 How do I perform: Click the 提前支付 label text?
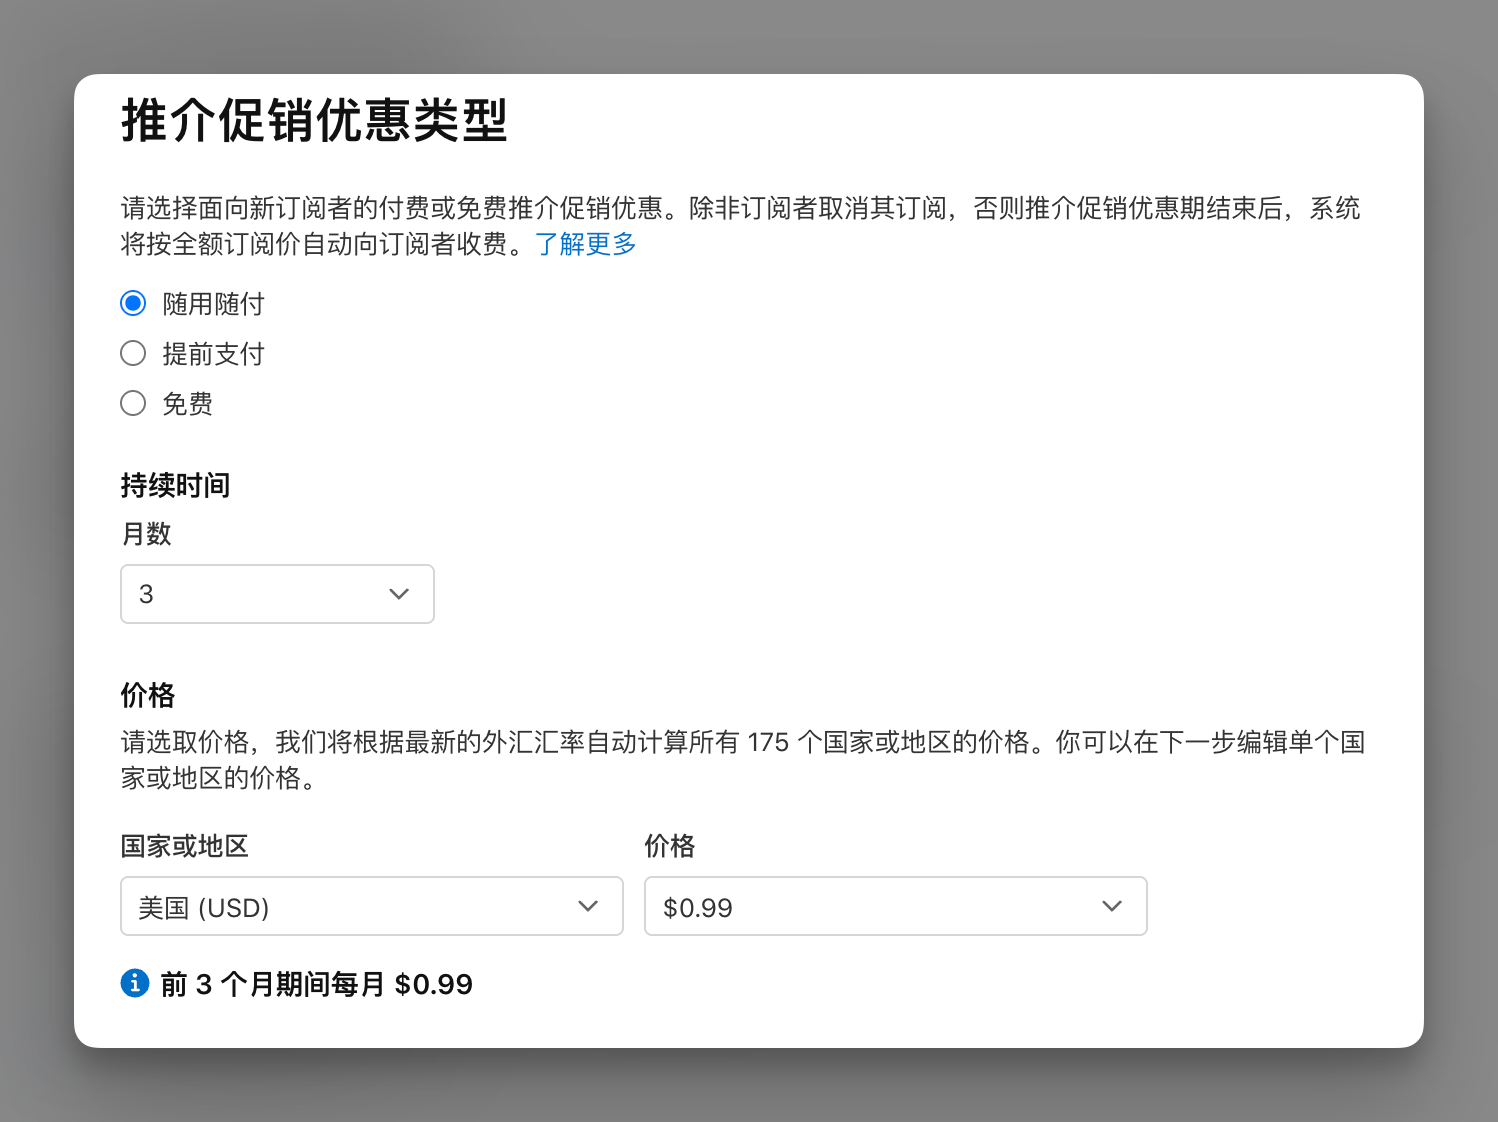(213, 354)
